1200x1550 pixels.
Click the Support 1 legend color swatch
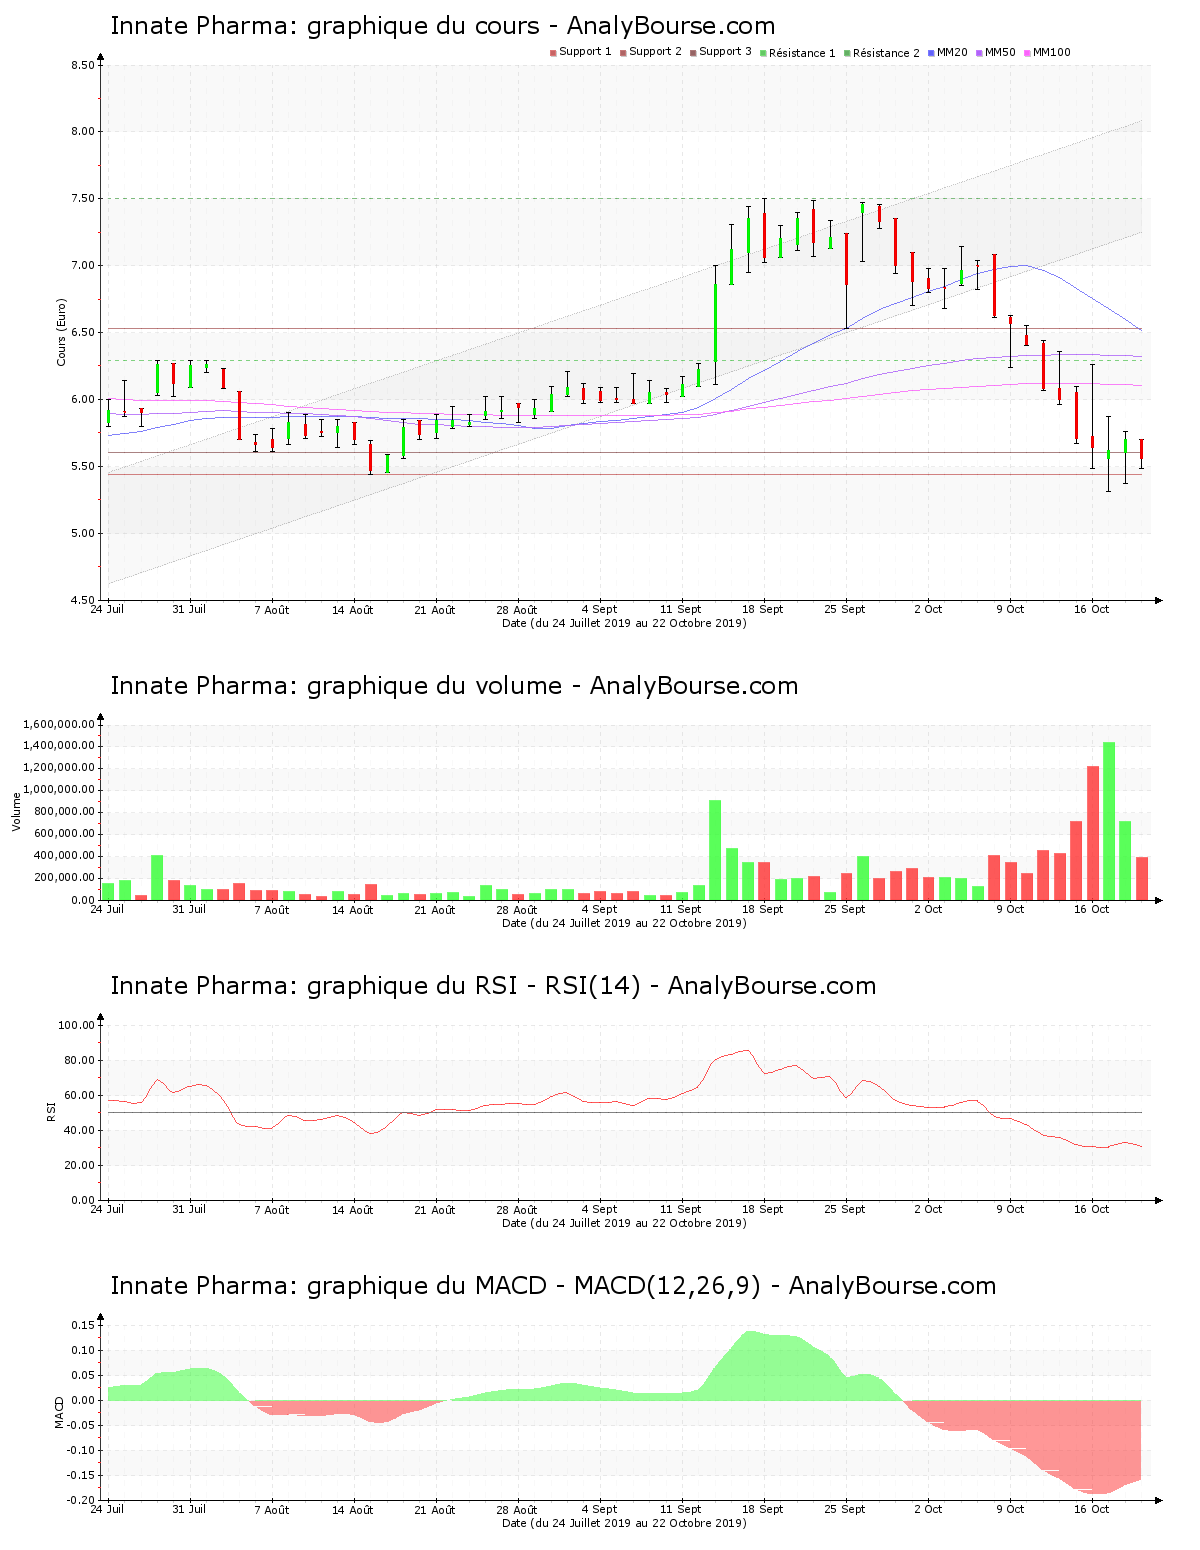[553, 53]
